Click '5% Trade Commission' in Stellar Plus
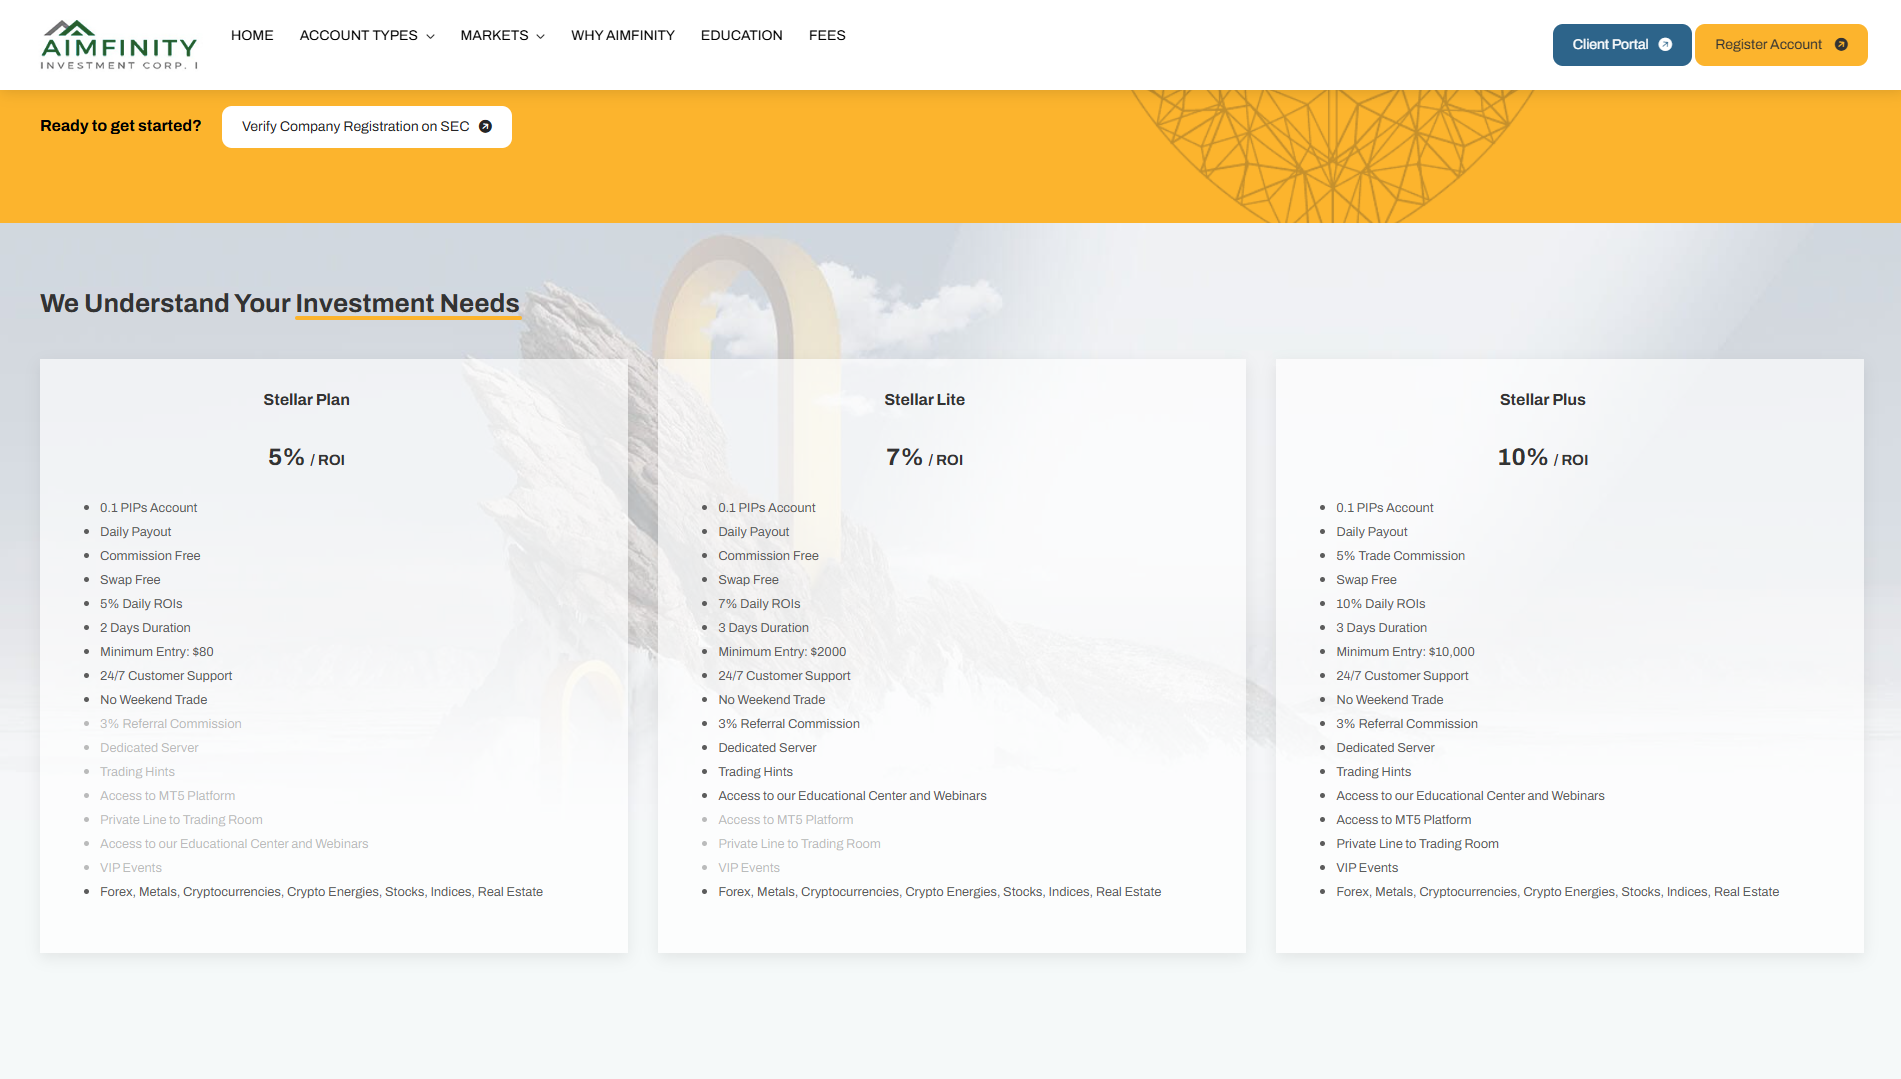Screen dimensions: 1901x1079 1400,556
